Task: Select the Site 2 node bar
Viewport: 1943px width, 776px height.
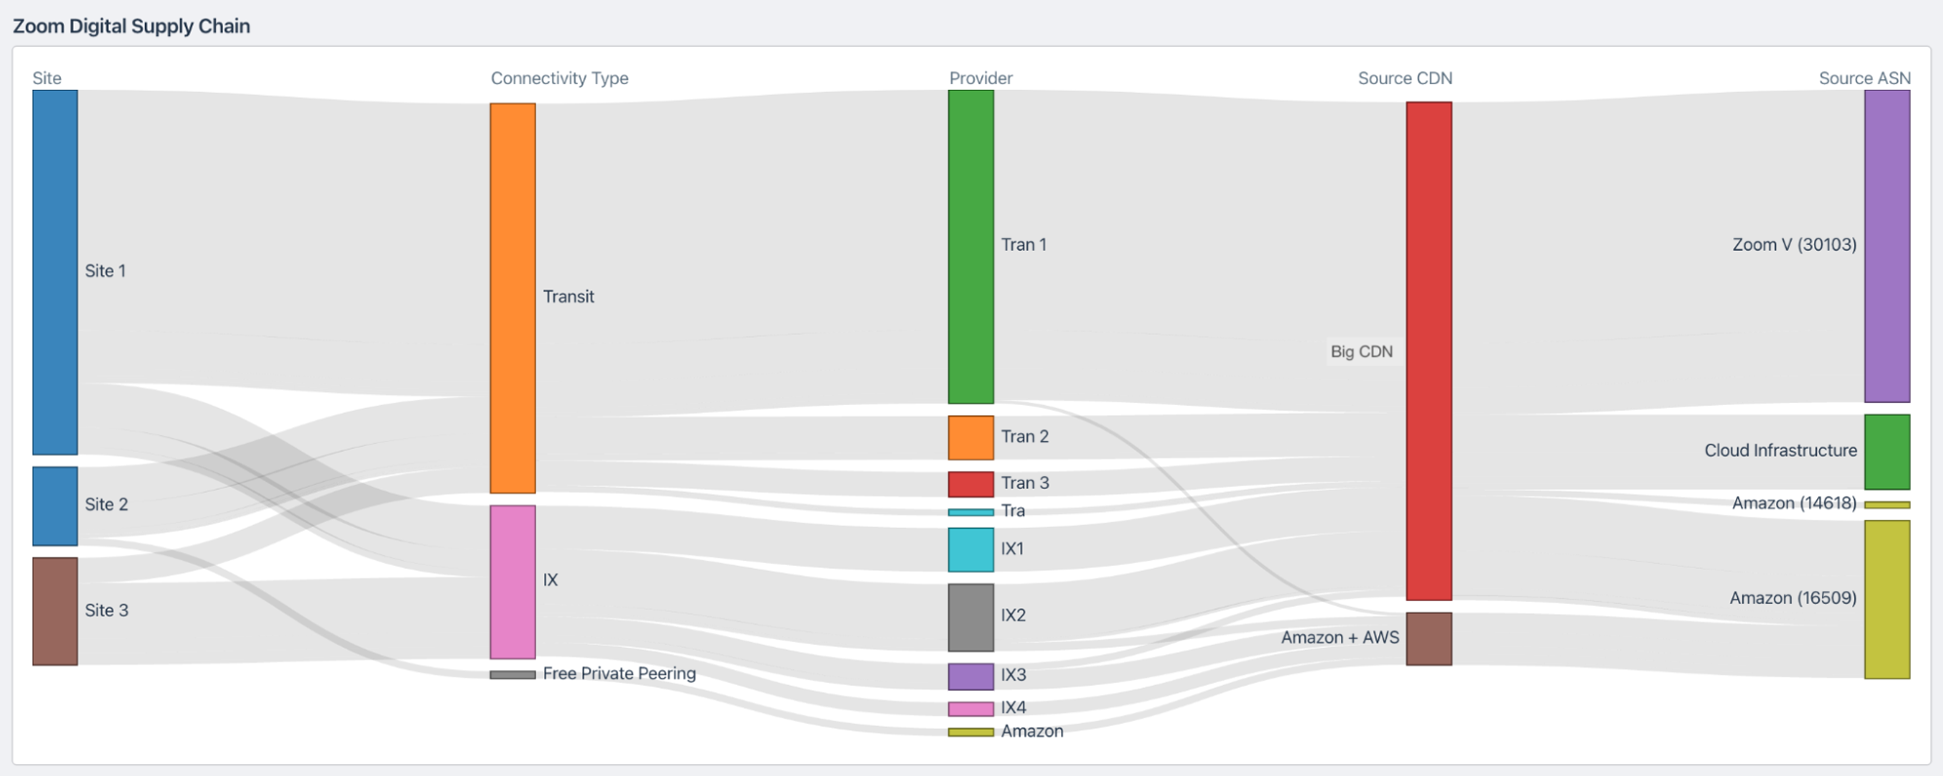Action: click(55, 506)
